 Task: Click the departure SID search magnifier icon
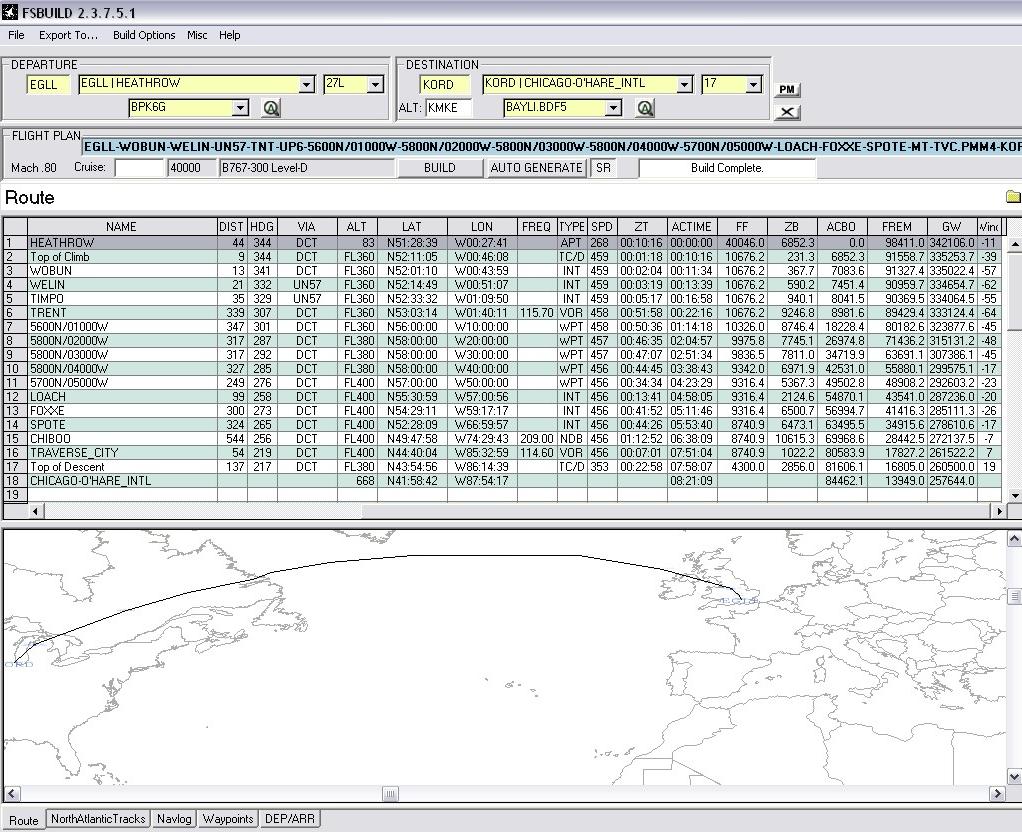pyautogui.click(x=271, y=108)
